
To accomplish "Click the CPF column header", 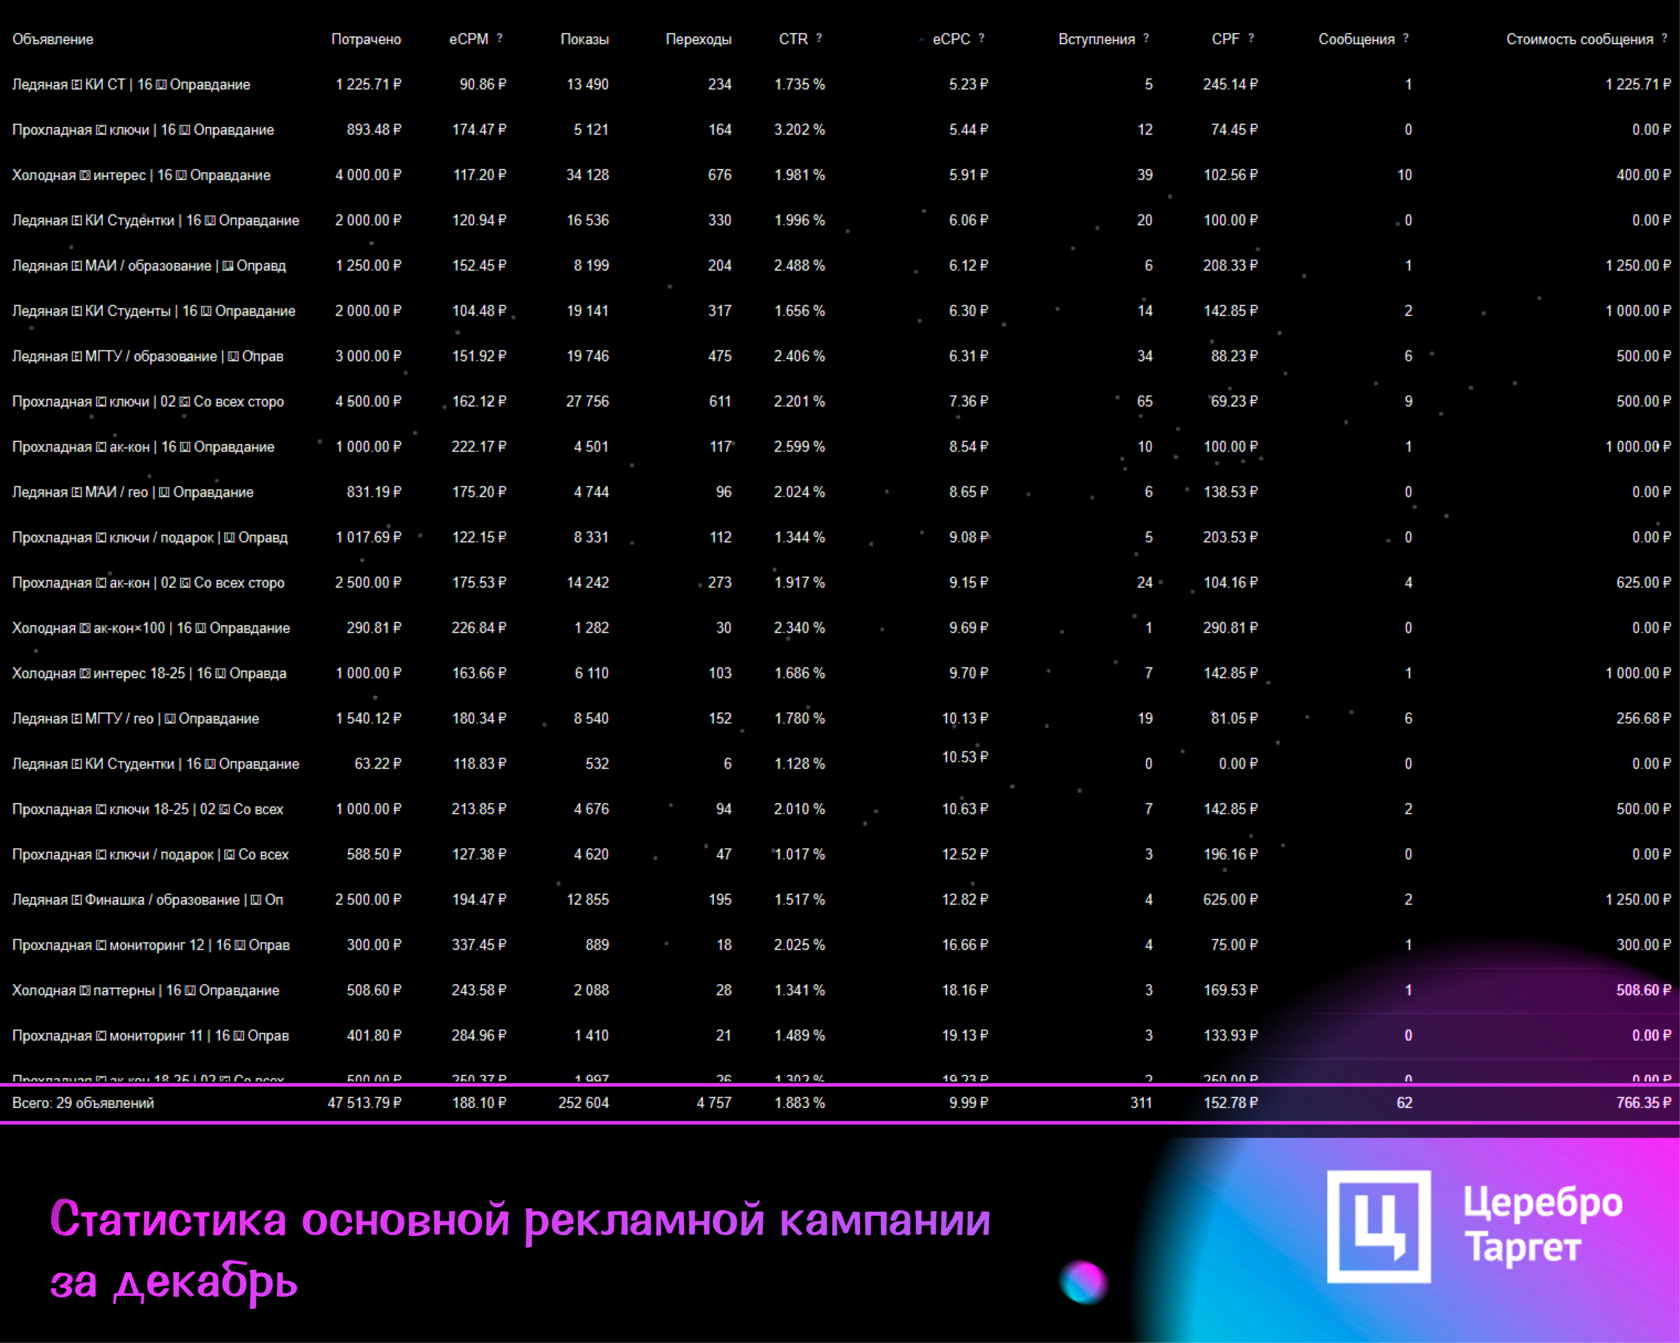I will coord(1225,39).
